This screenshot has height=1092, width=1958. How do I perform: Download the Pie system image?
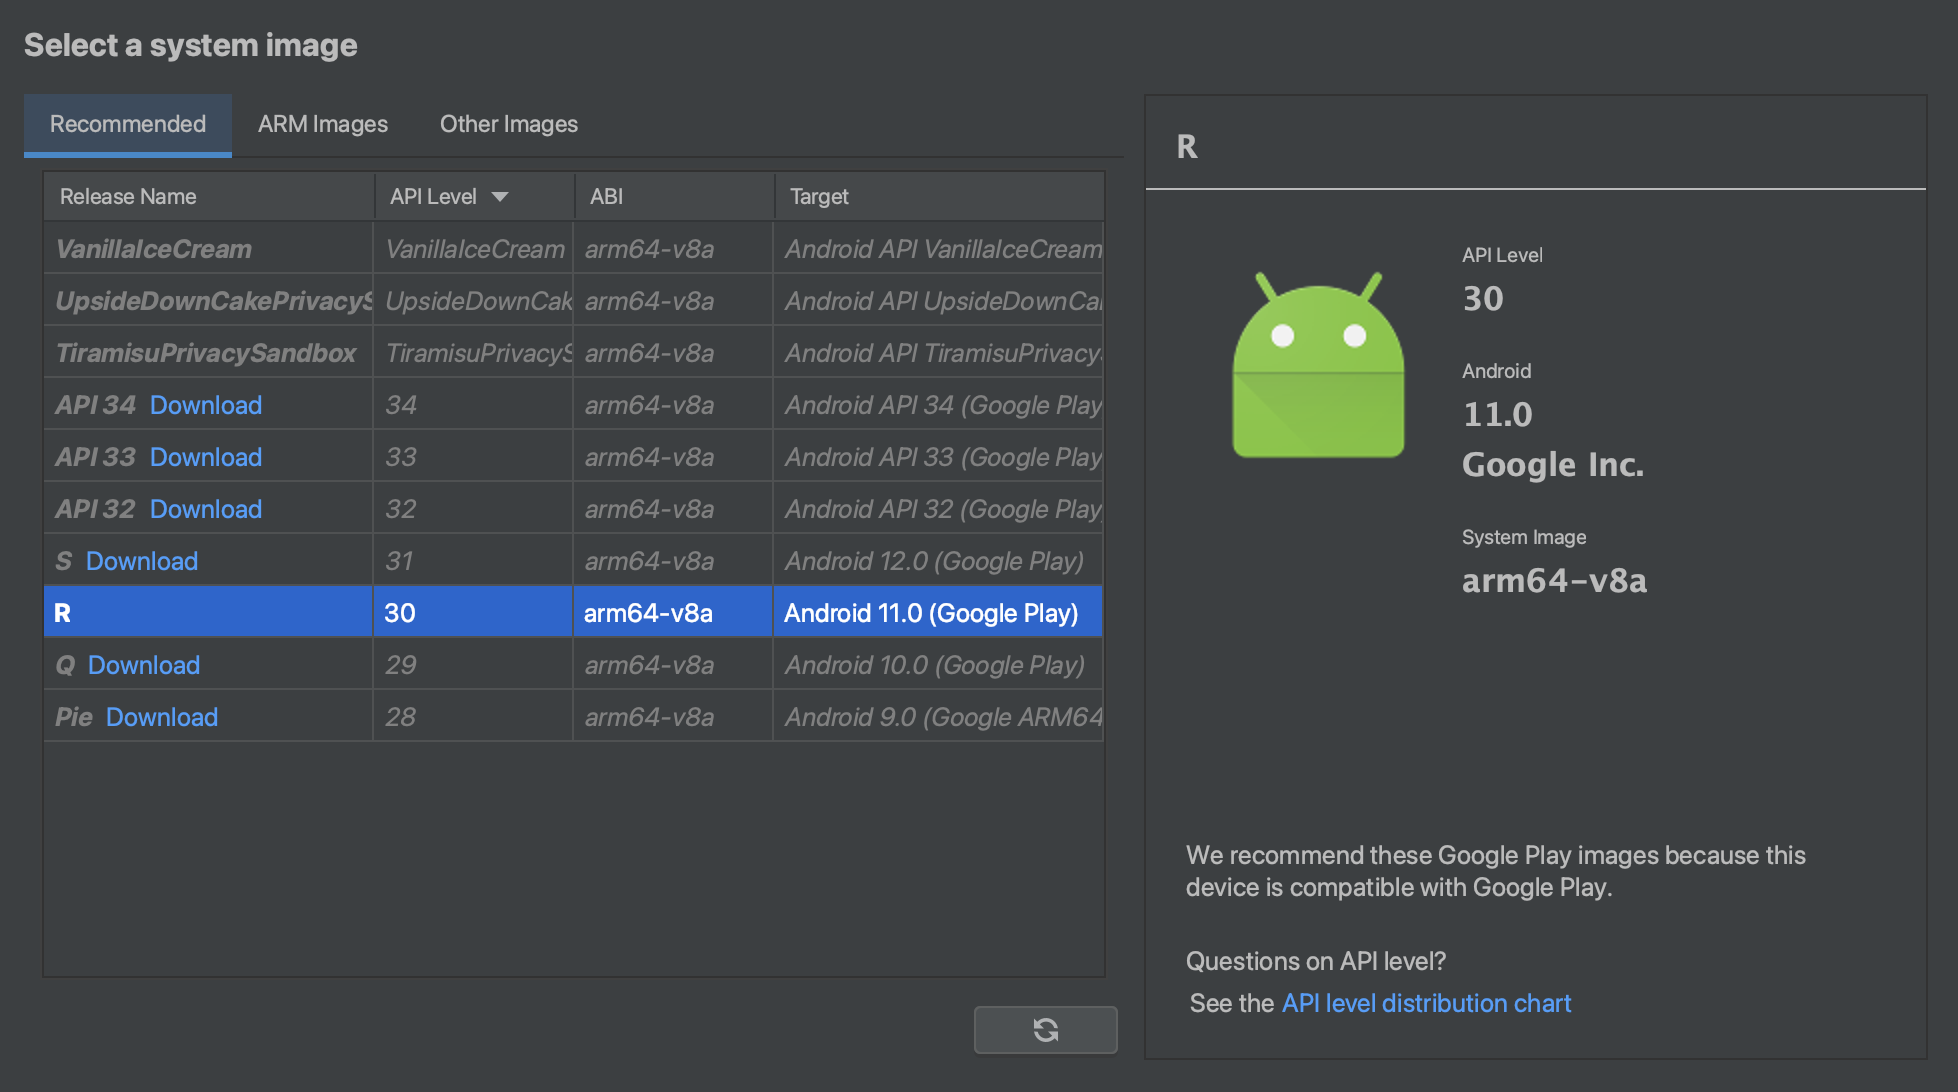point(162,717)
